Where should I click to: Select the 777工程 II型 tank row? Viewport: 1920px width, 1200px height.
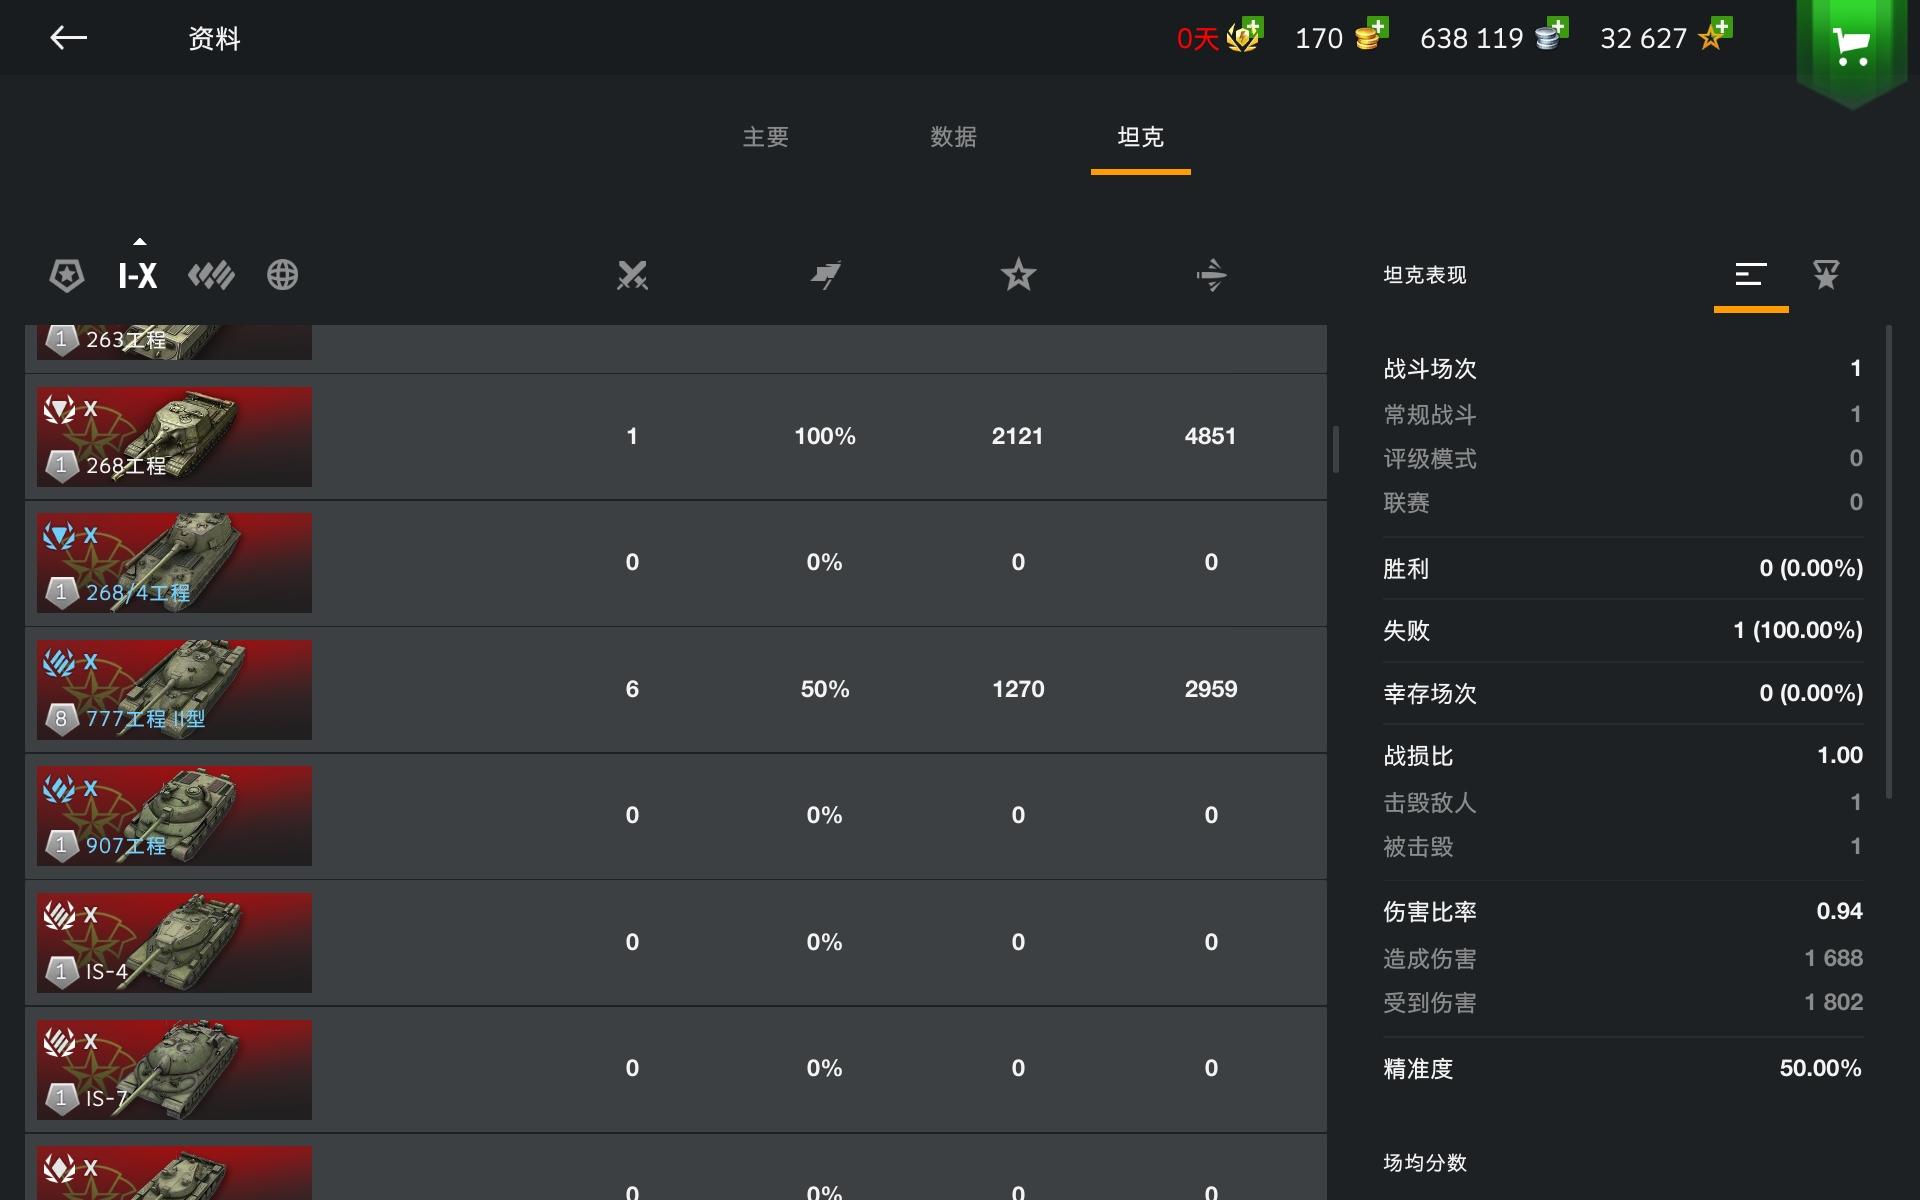676,690
